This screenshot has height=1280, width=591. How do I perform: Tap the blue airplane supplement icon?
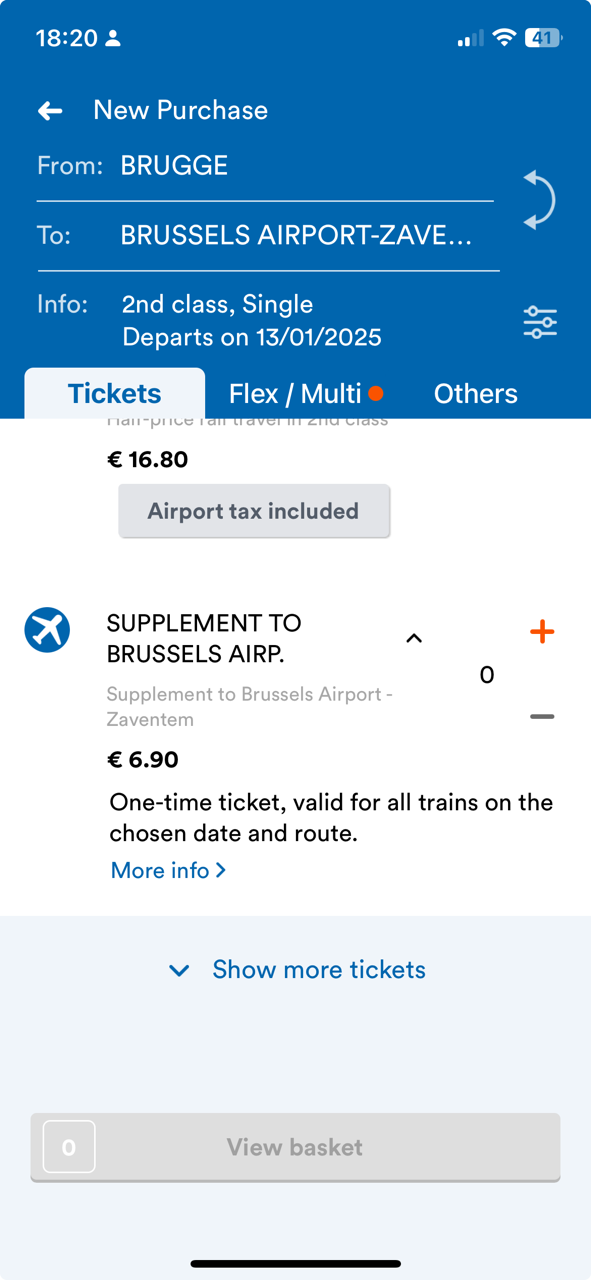coord(47,630)
